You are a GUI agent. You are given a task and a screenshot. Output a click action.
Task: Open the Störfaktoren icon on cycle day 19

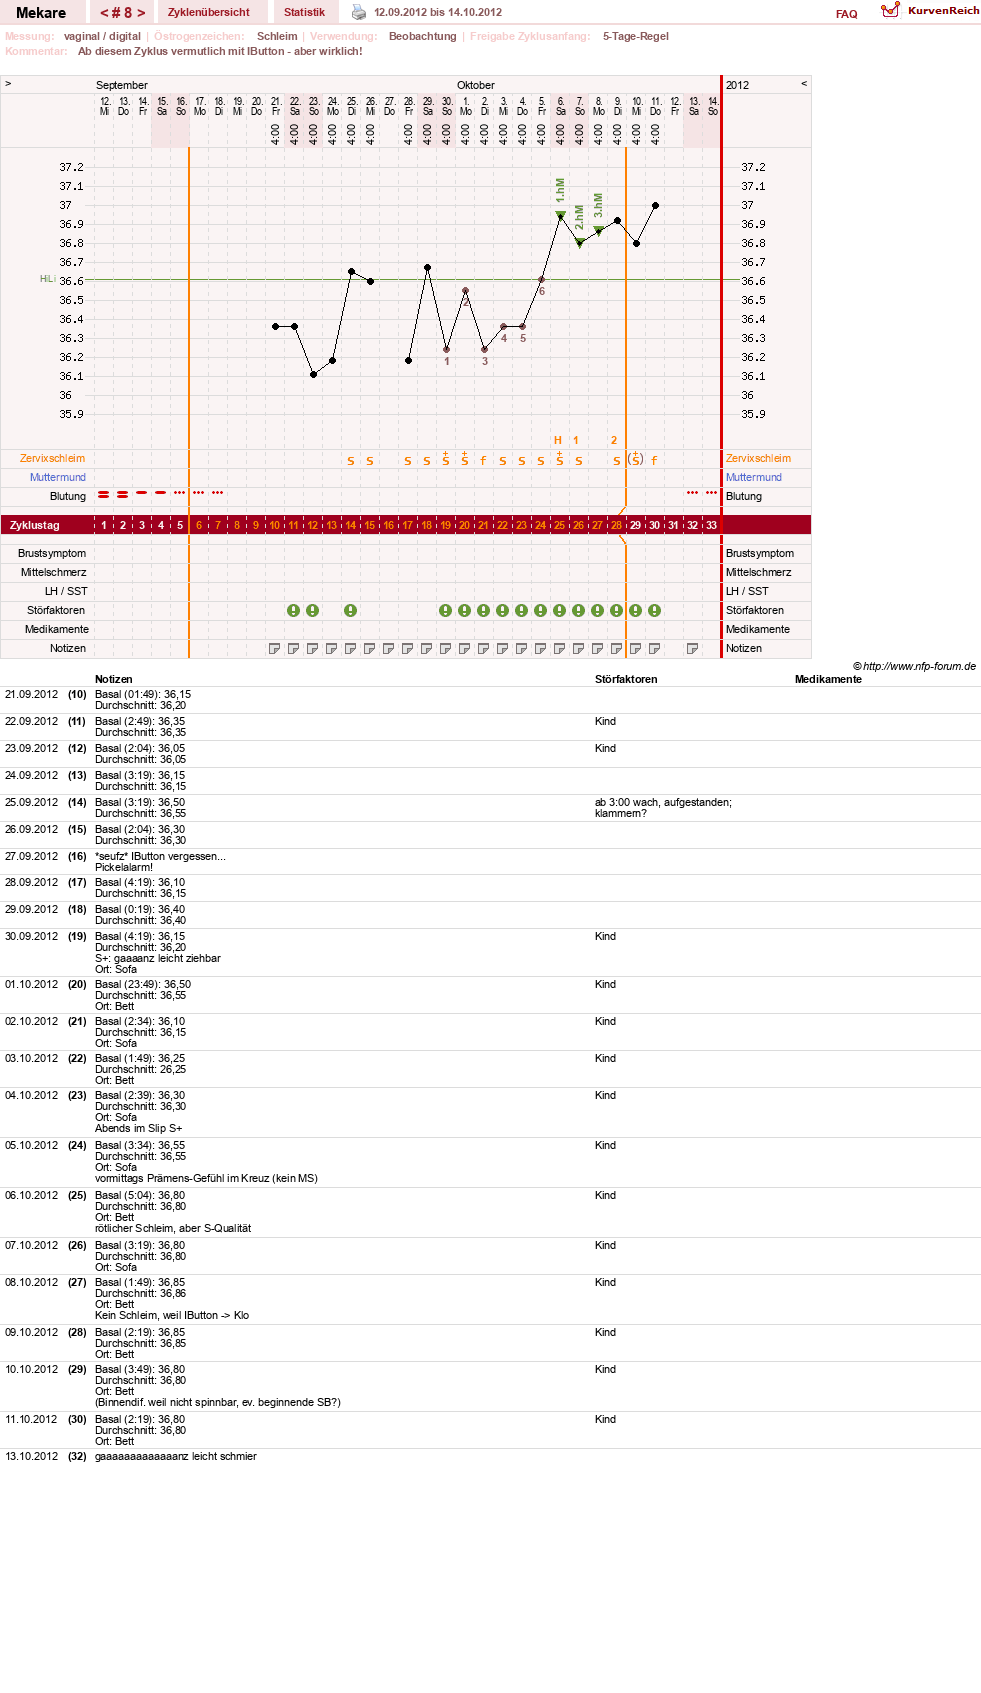pos(445,610)
